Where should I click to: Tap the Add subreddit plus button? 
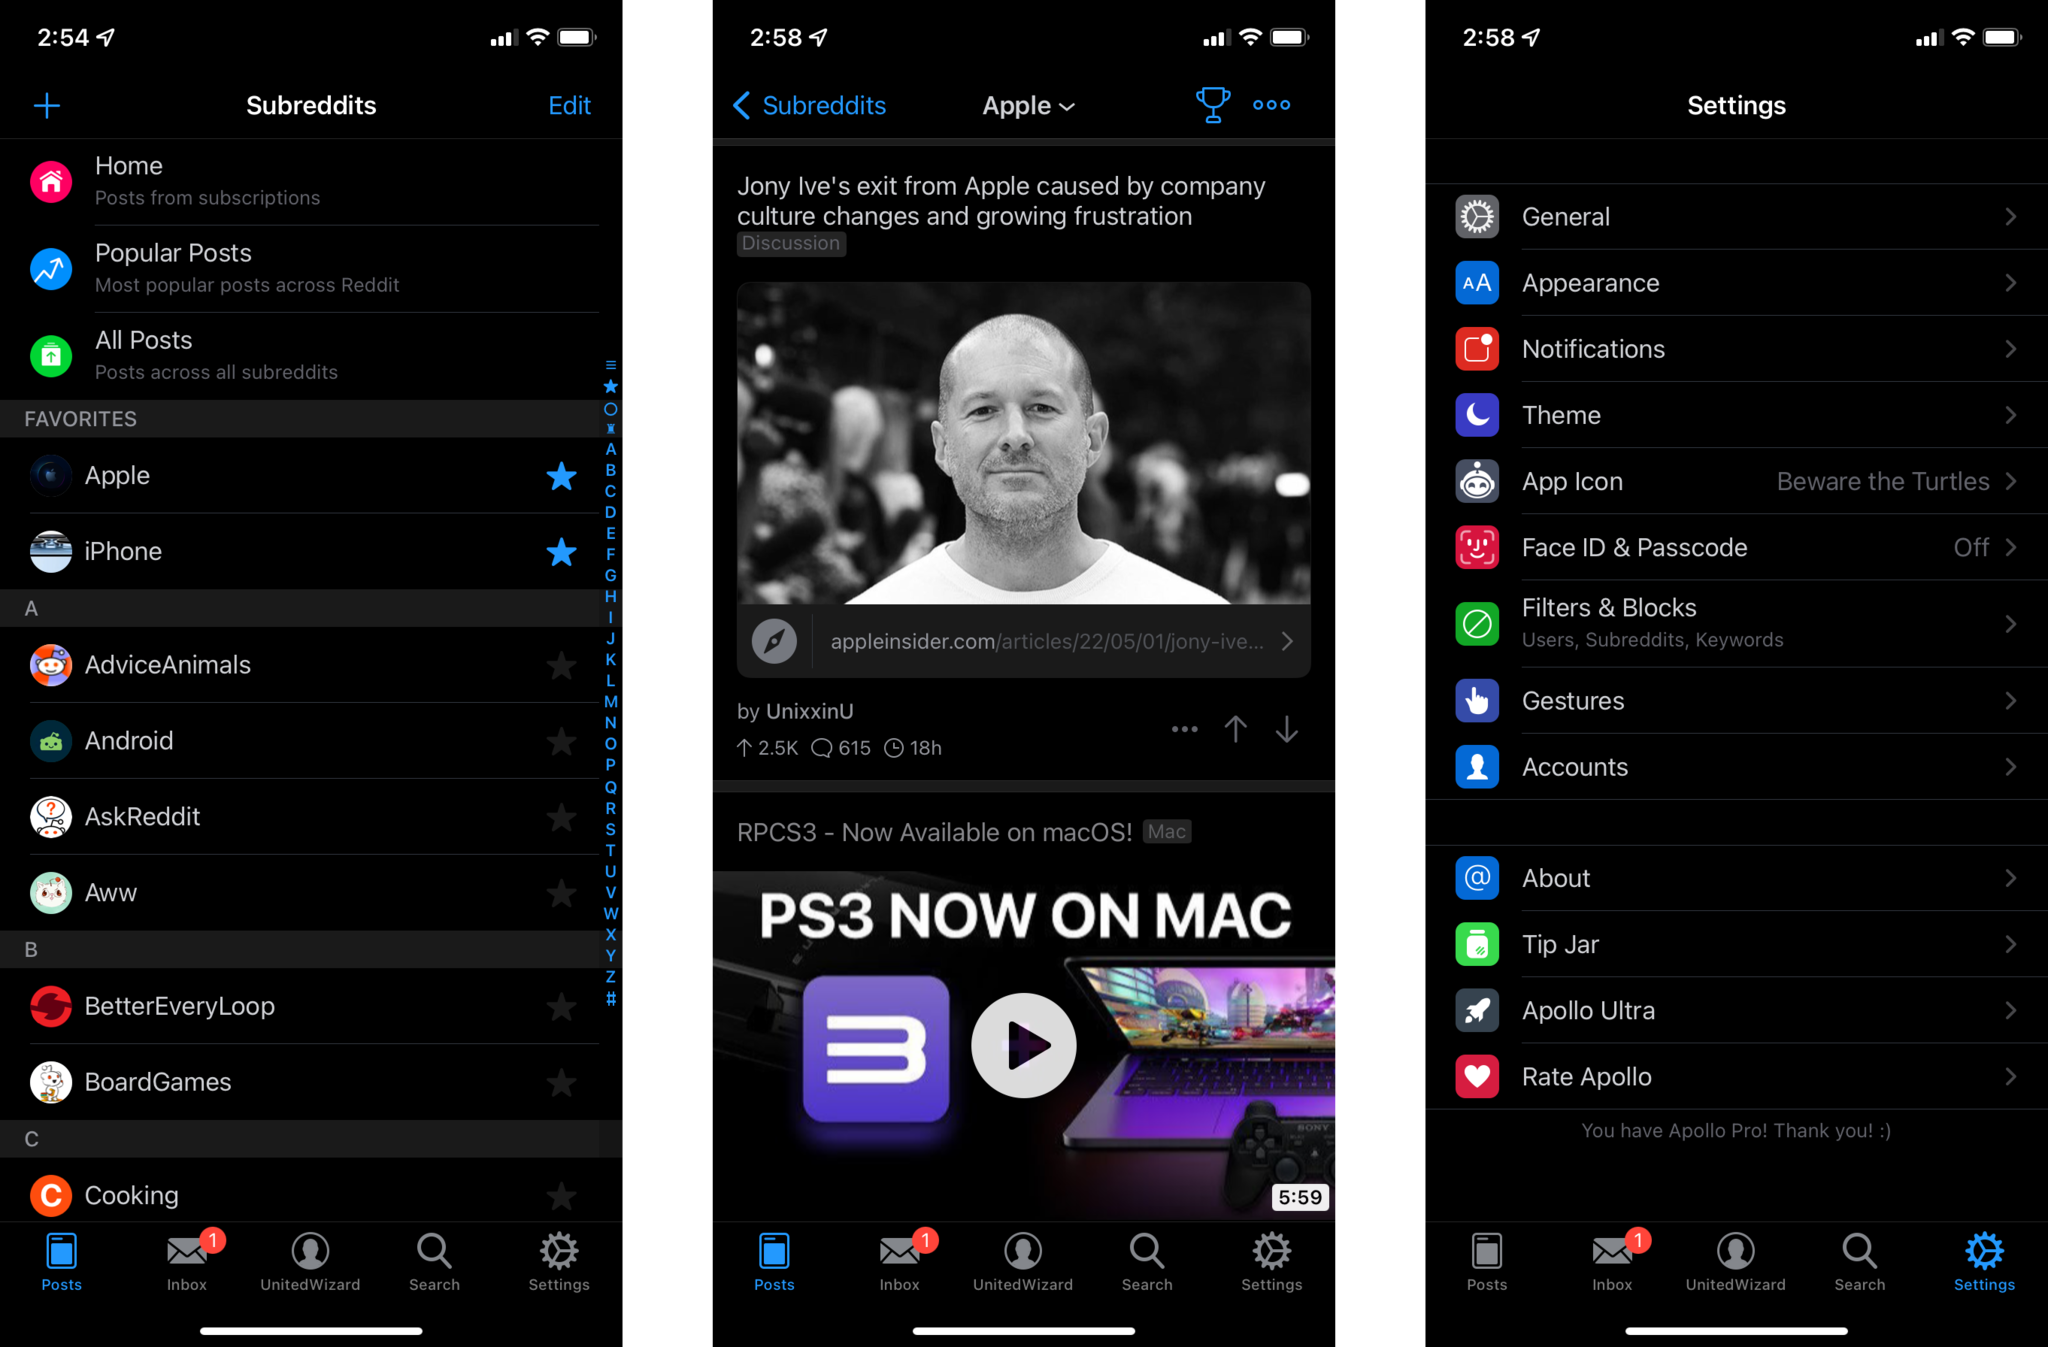47,105
